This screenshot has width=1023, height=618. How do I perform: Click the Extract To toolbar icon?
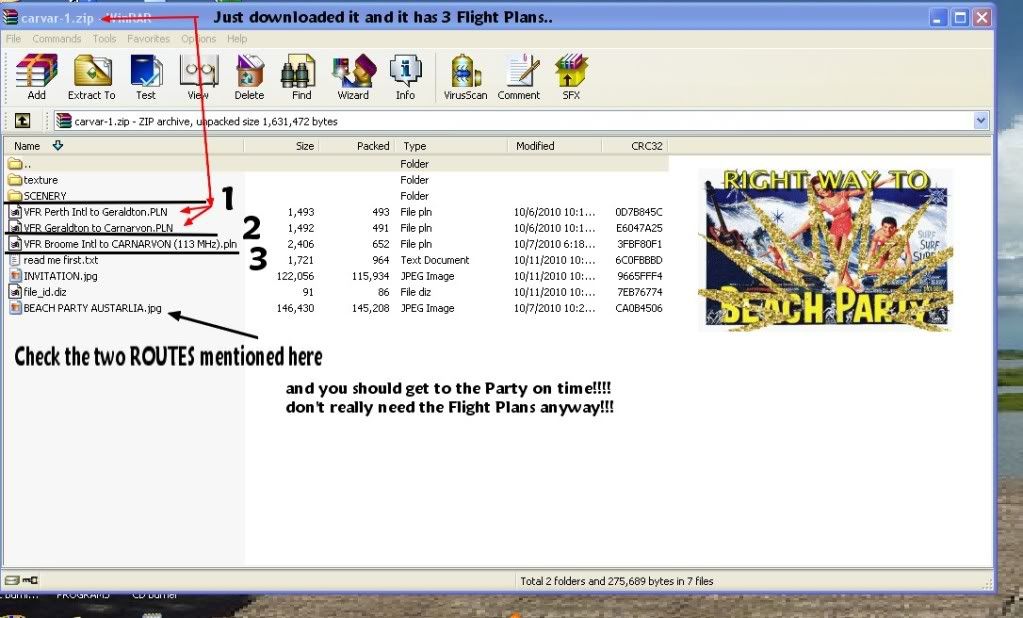point(91,76)
